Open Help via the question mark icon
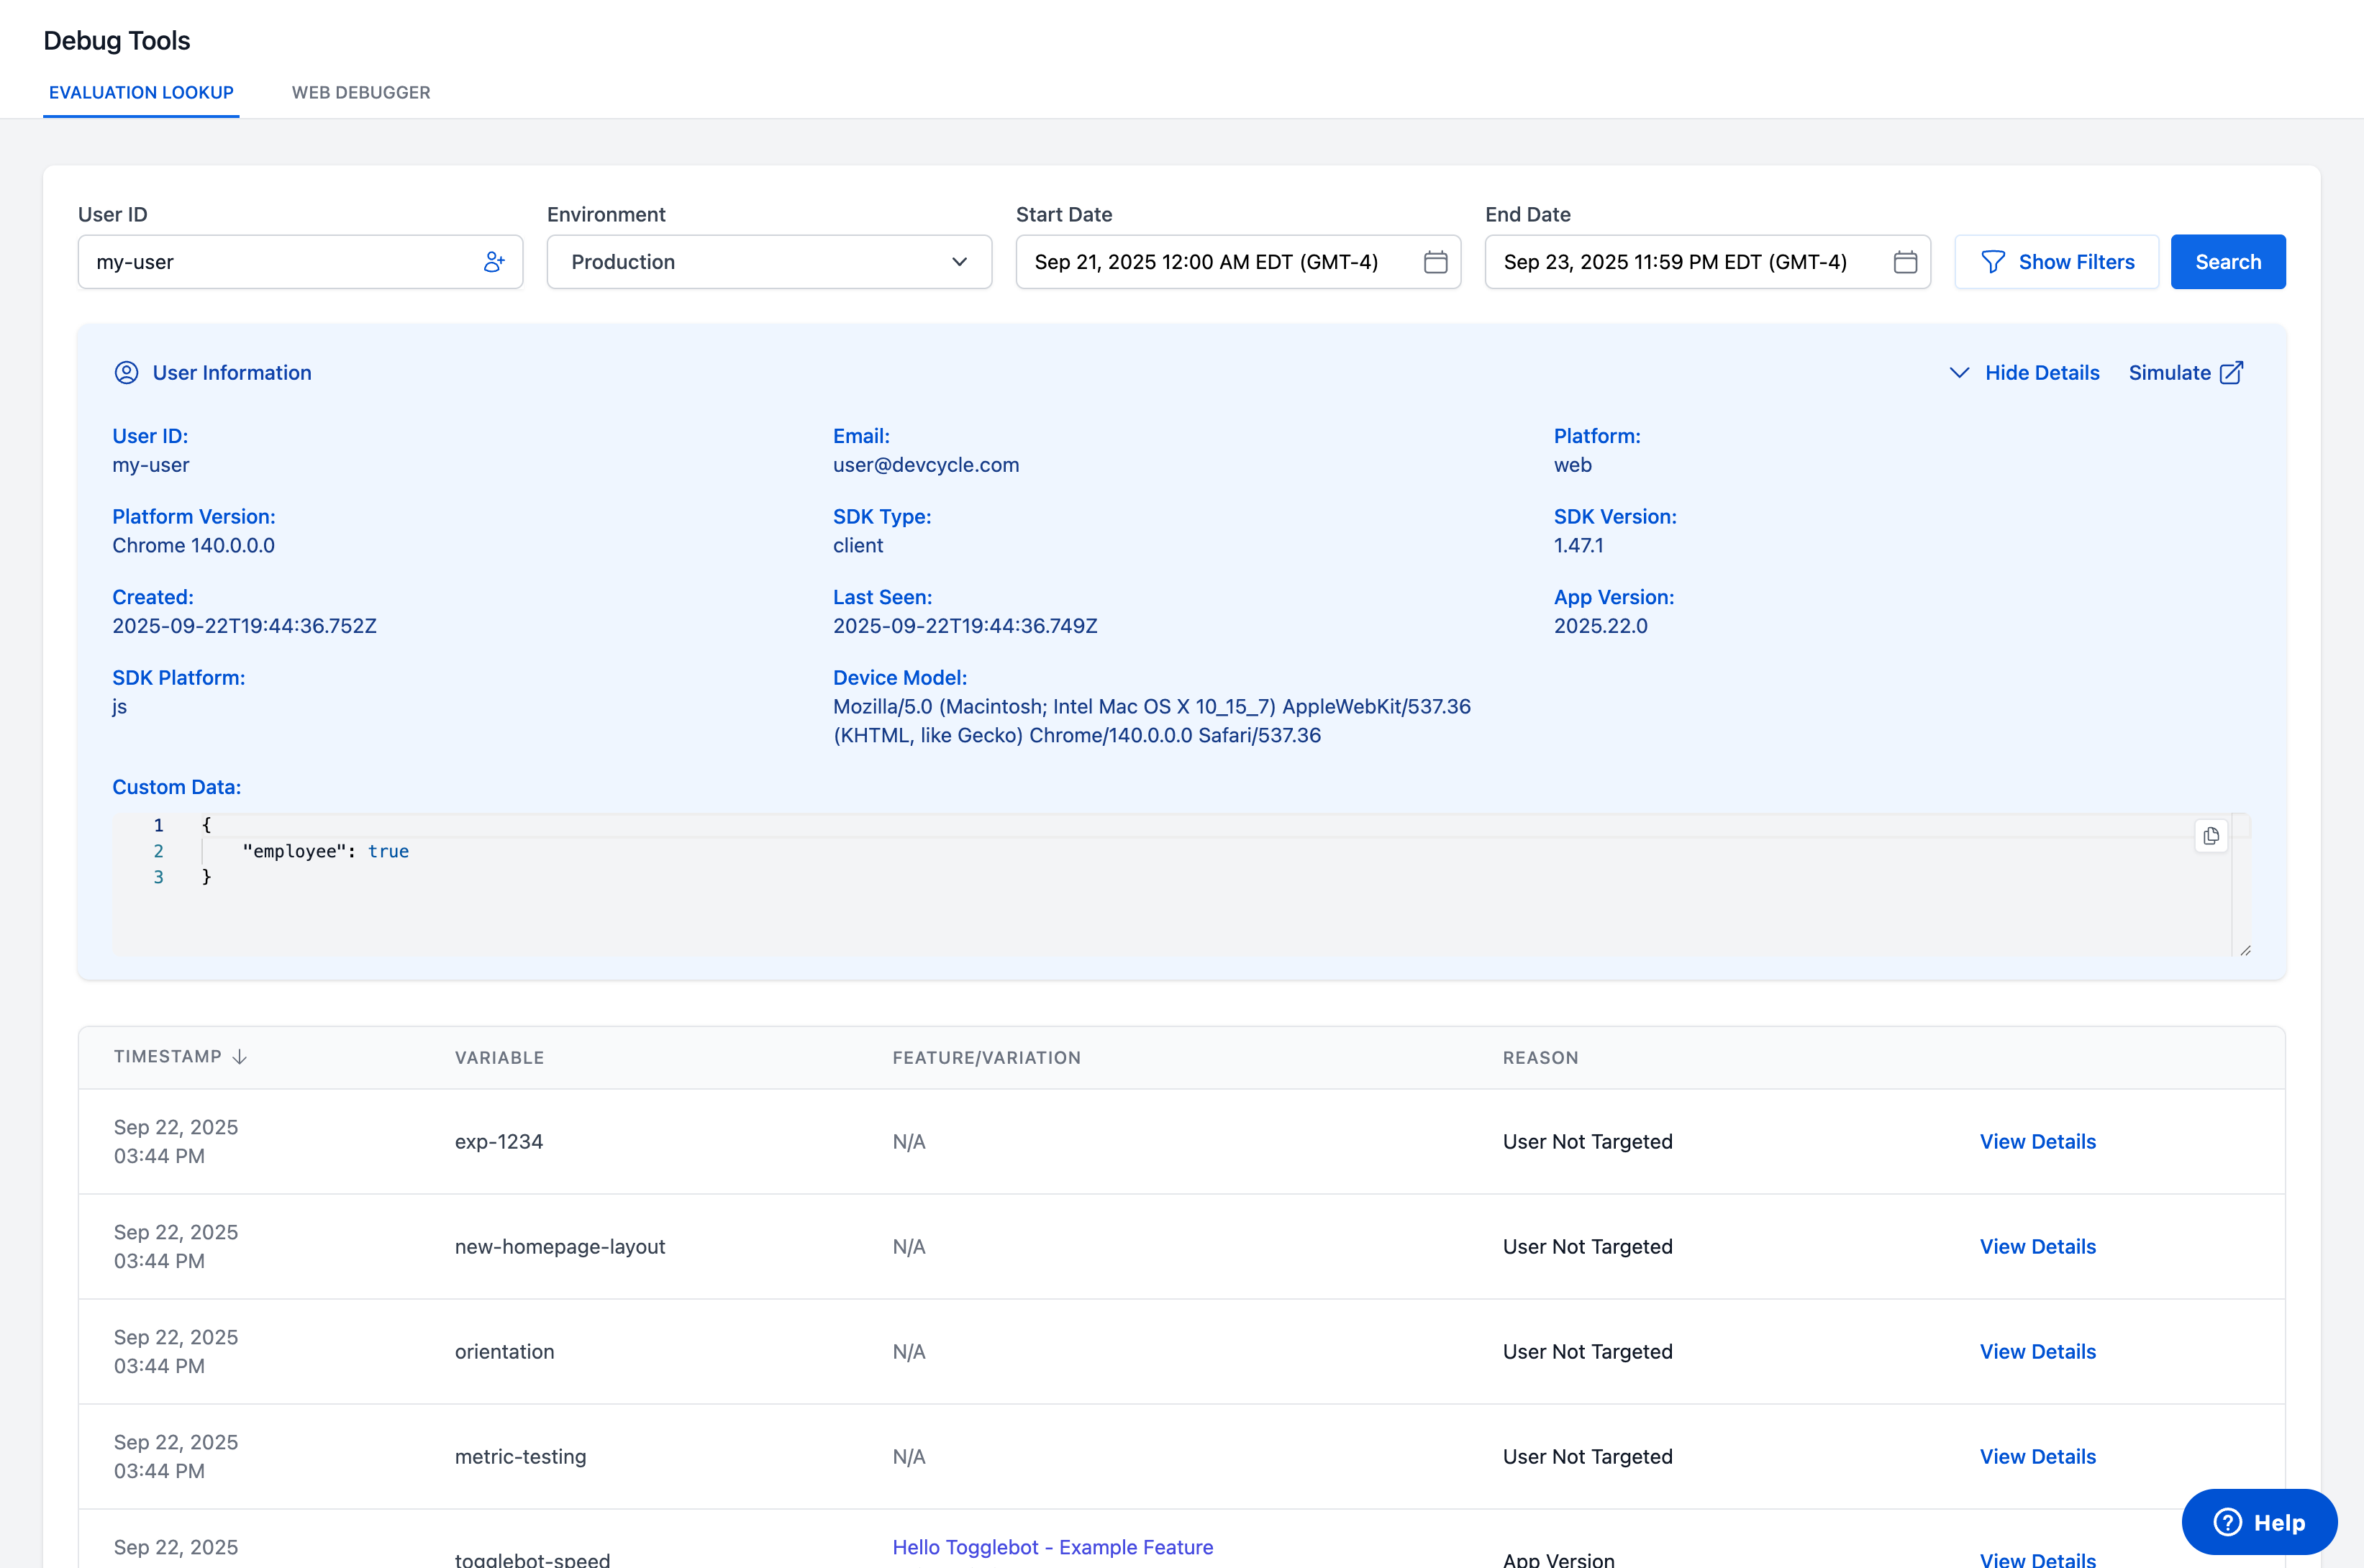2364x1568 pixels. pos(2227,1521)
